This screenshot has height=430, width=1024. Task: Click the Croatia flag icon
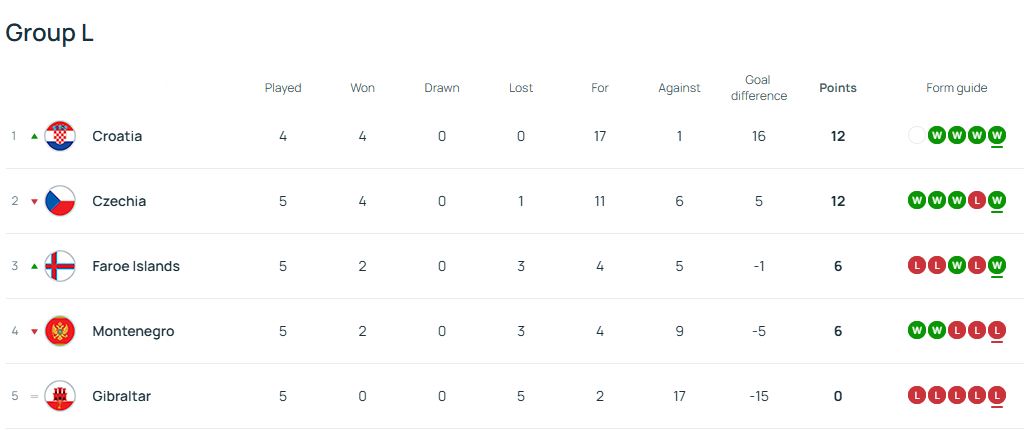click(x=60, y=136)
